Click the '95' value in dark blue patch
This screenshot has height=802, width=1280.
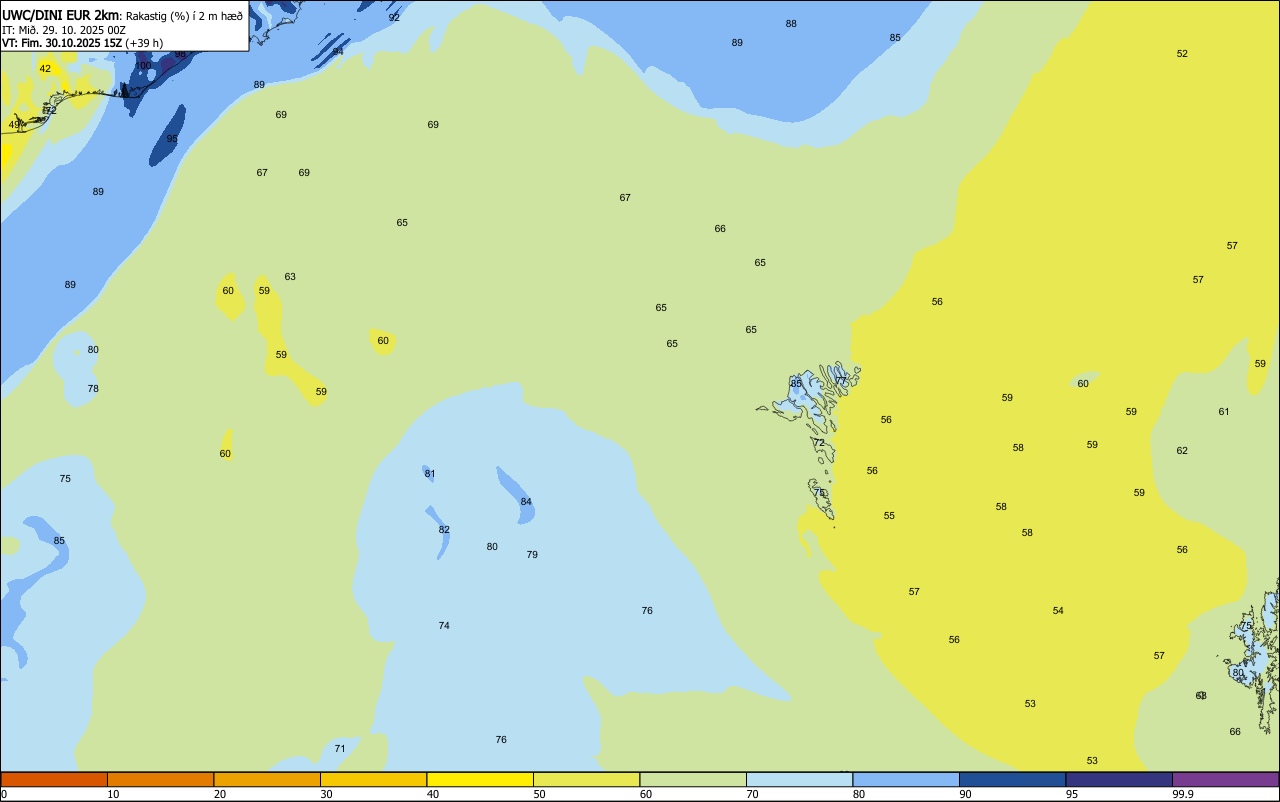(x=172, y=139)
